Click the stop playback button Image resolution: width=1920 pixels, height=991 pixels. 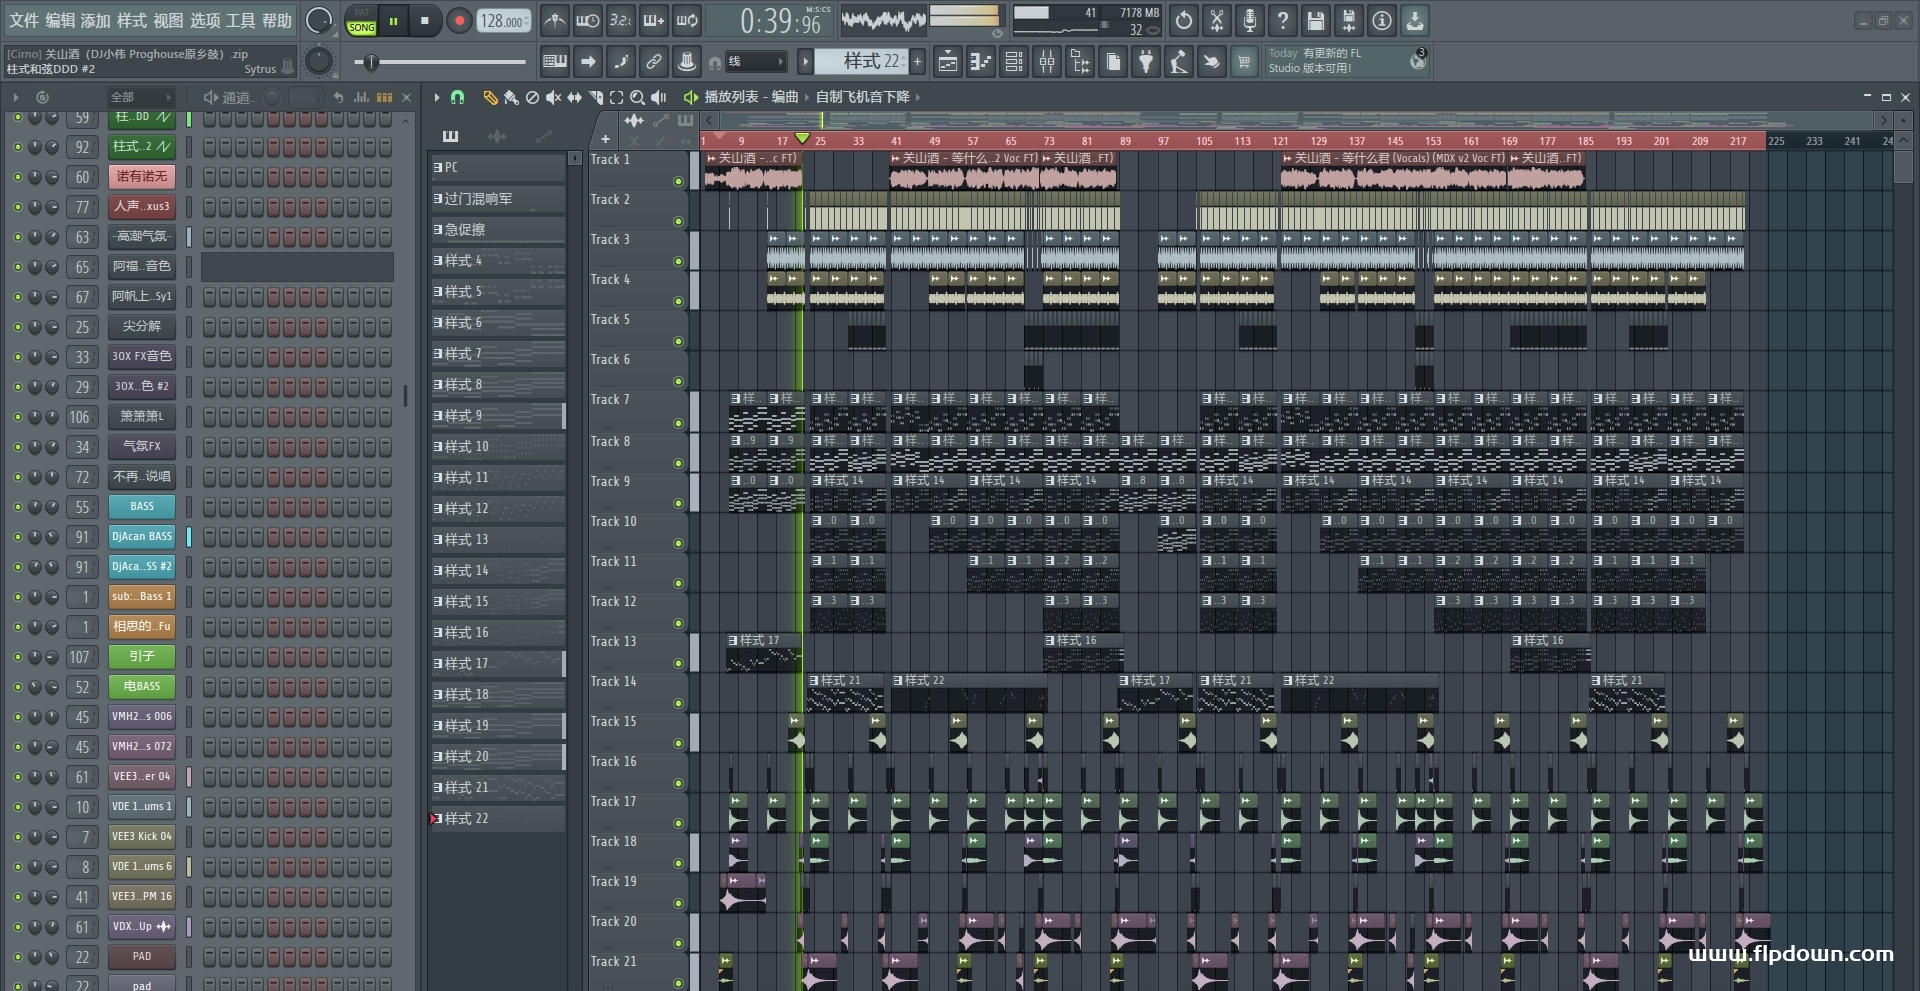pos(425,20)
